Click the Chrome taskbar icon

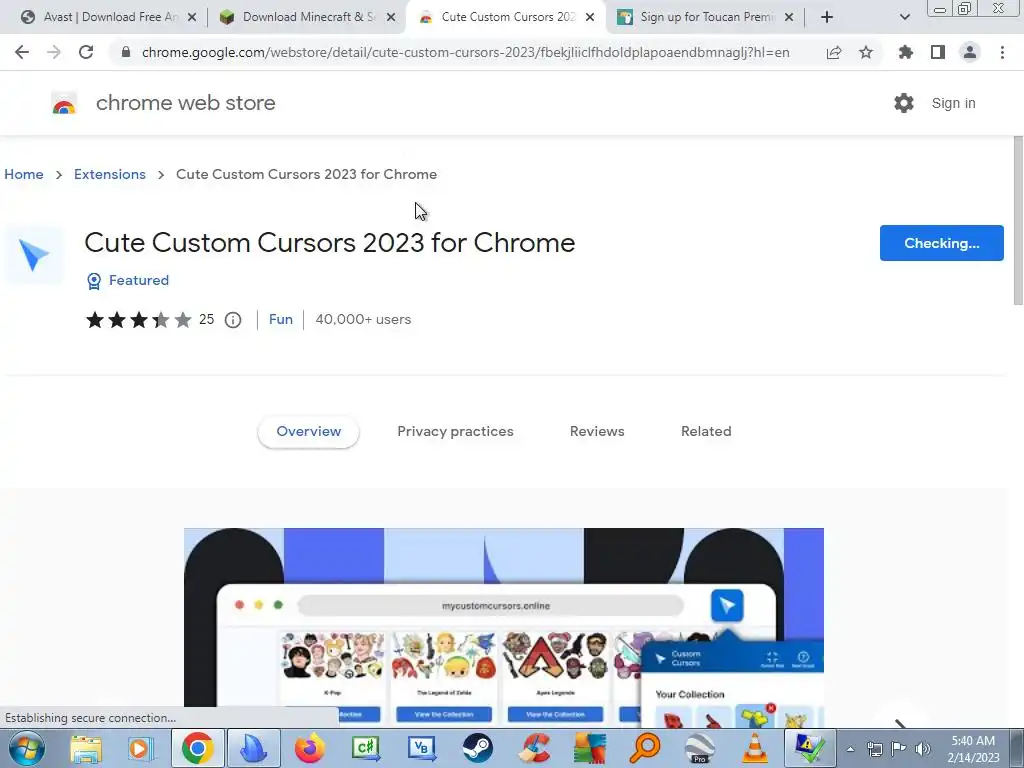pyautogui.click(x=198, y=748)
